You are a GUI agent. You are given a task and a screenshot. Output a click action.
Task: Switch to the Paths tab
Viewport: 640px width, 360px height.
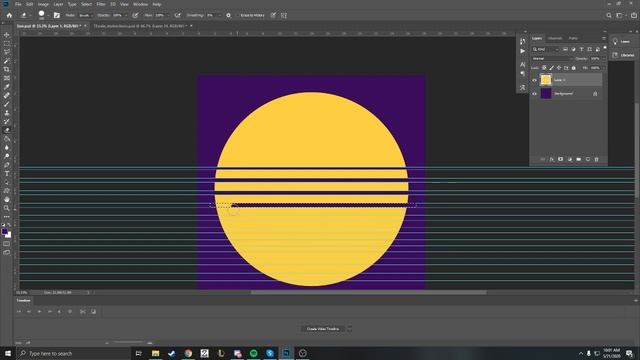tap(573, 38)
